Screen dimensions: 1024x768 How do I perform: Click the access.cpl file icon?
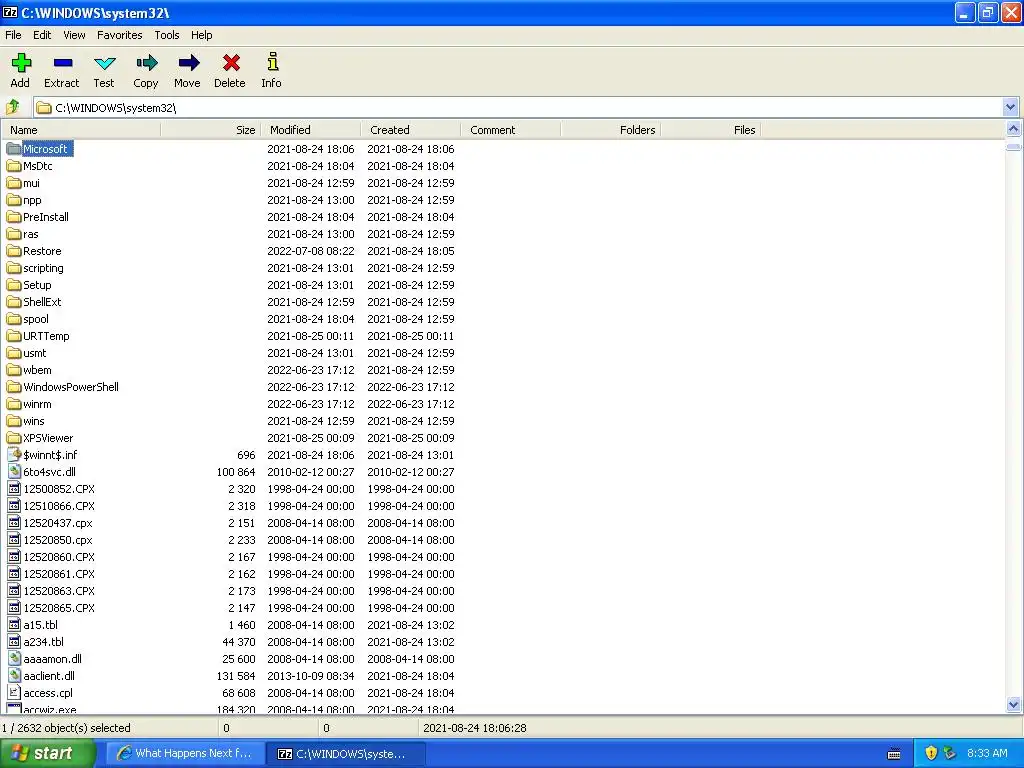pyautogui.click(x=14, y=692)
